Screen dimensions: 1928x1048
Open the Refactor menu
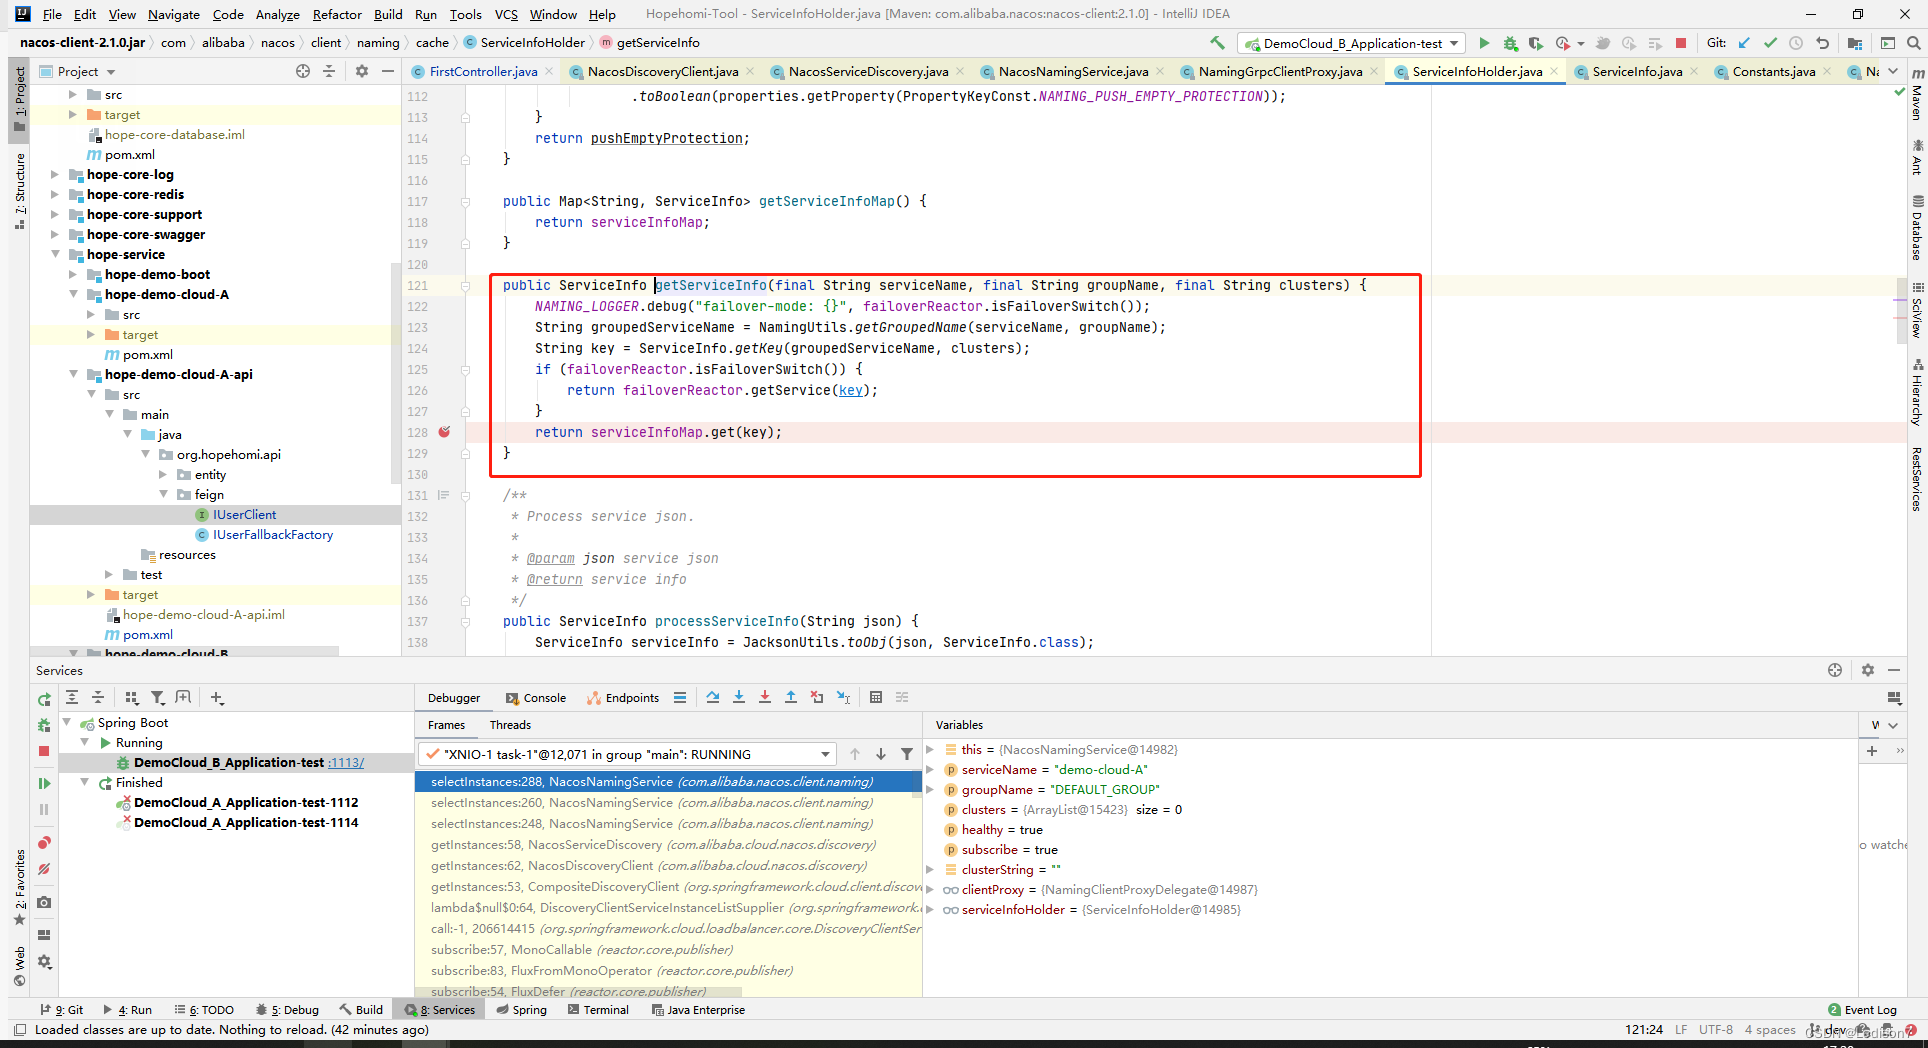[337, 14]
